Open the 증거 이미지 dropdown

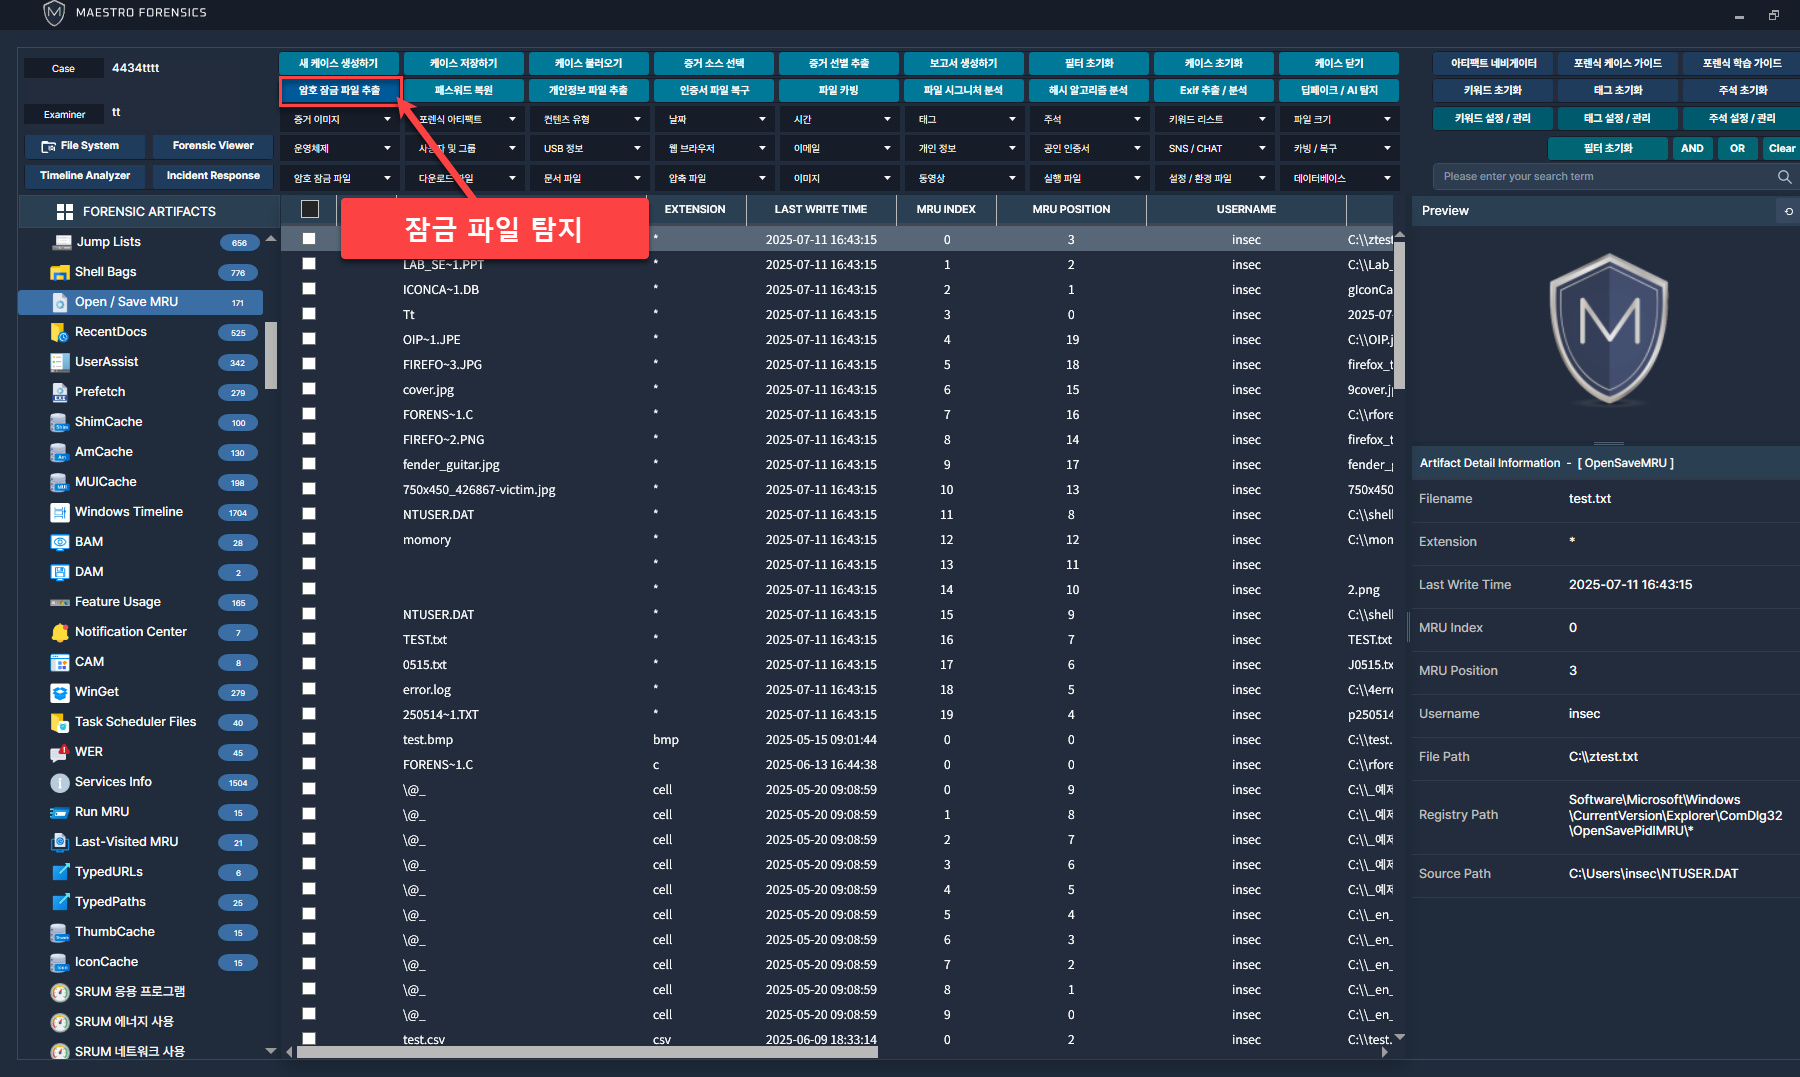(340, 119)
